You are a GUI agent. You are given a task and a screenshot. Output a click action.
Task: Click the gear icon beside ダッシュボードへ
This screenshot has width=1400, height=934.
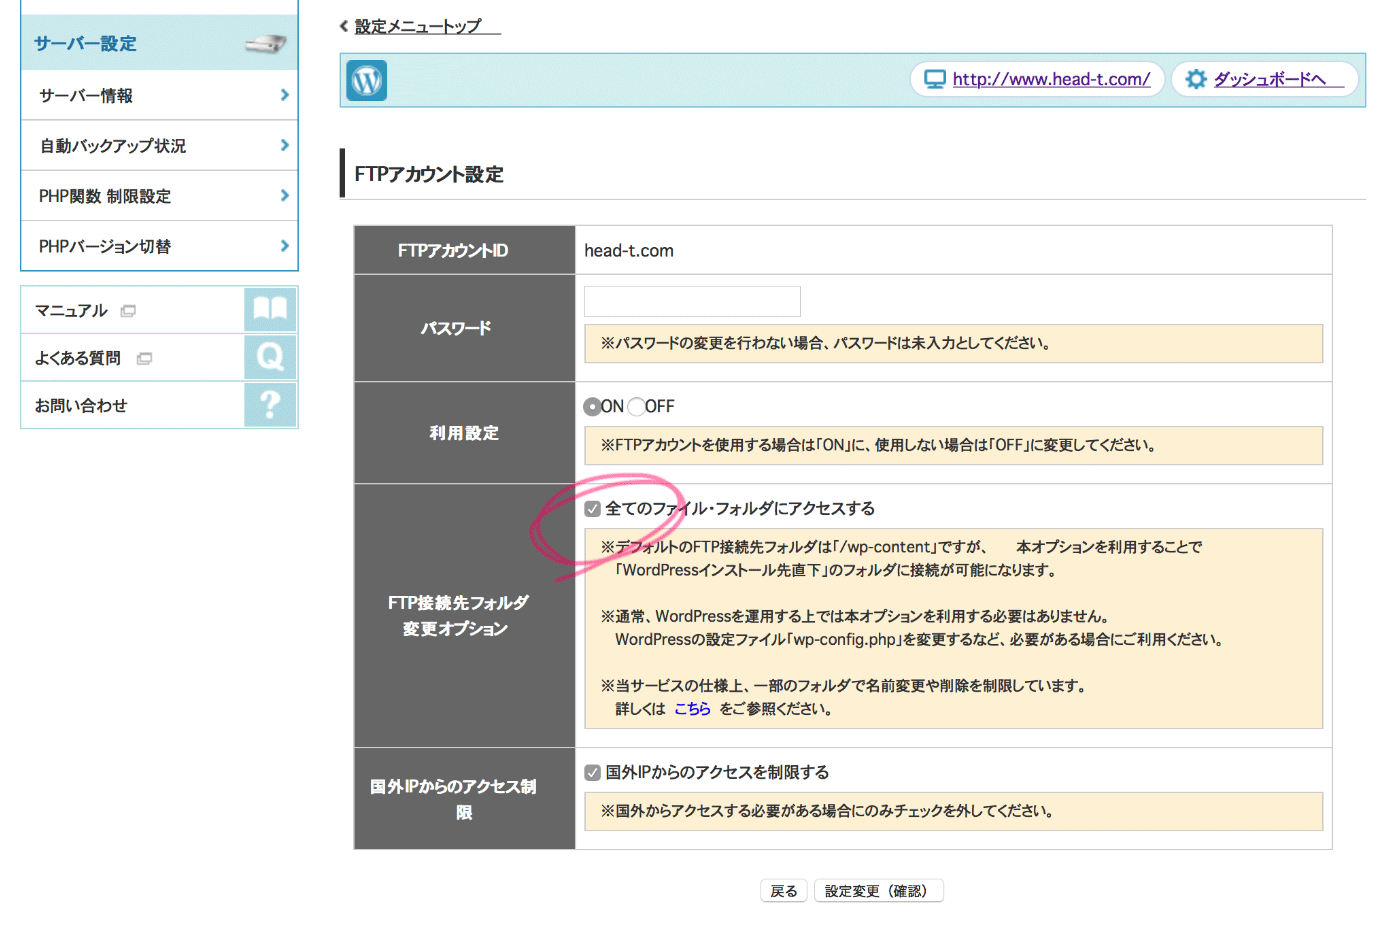1196,79
